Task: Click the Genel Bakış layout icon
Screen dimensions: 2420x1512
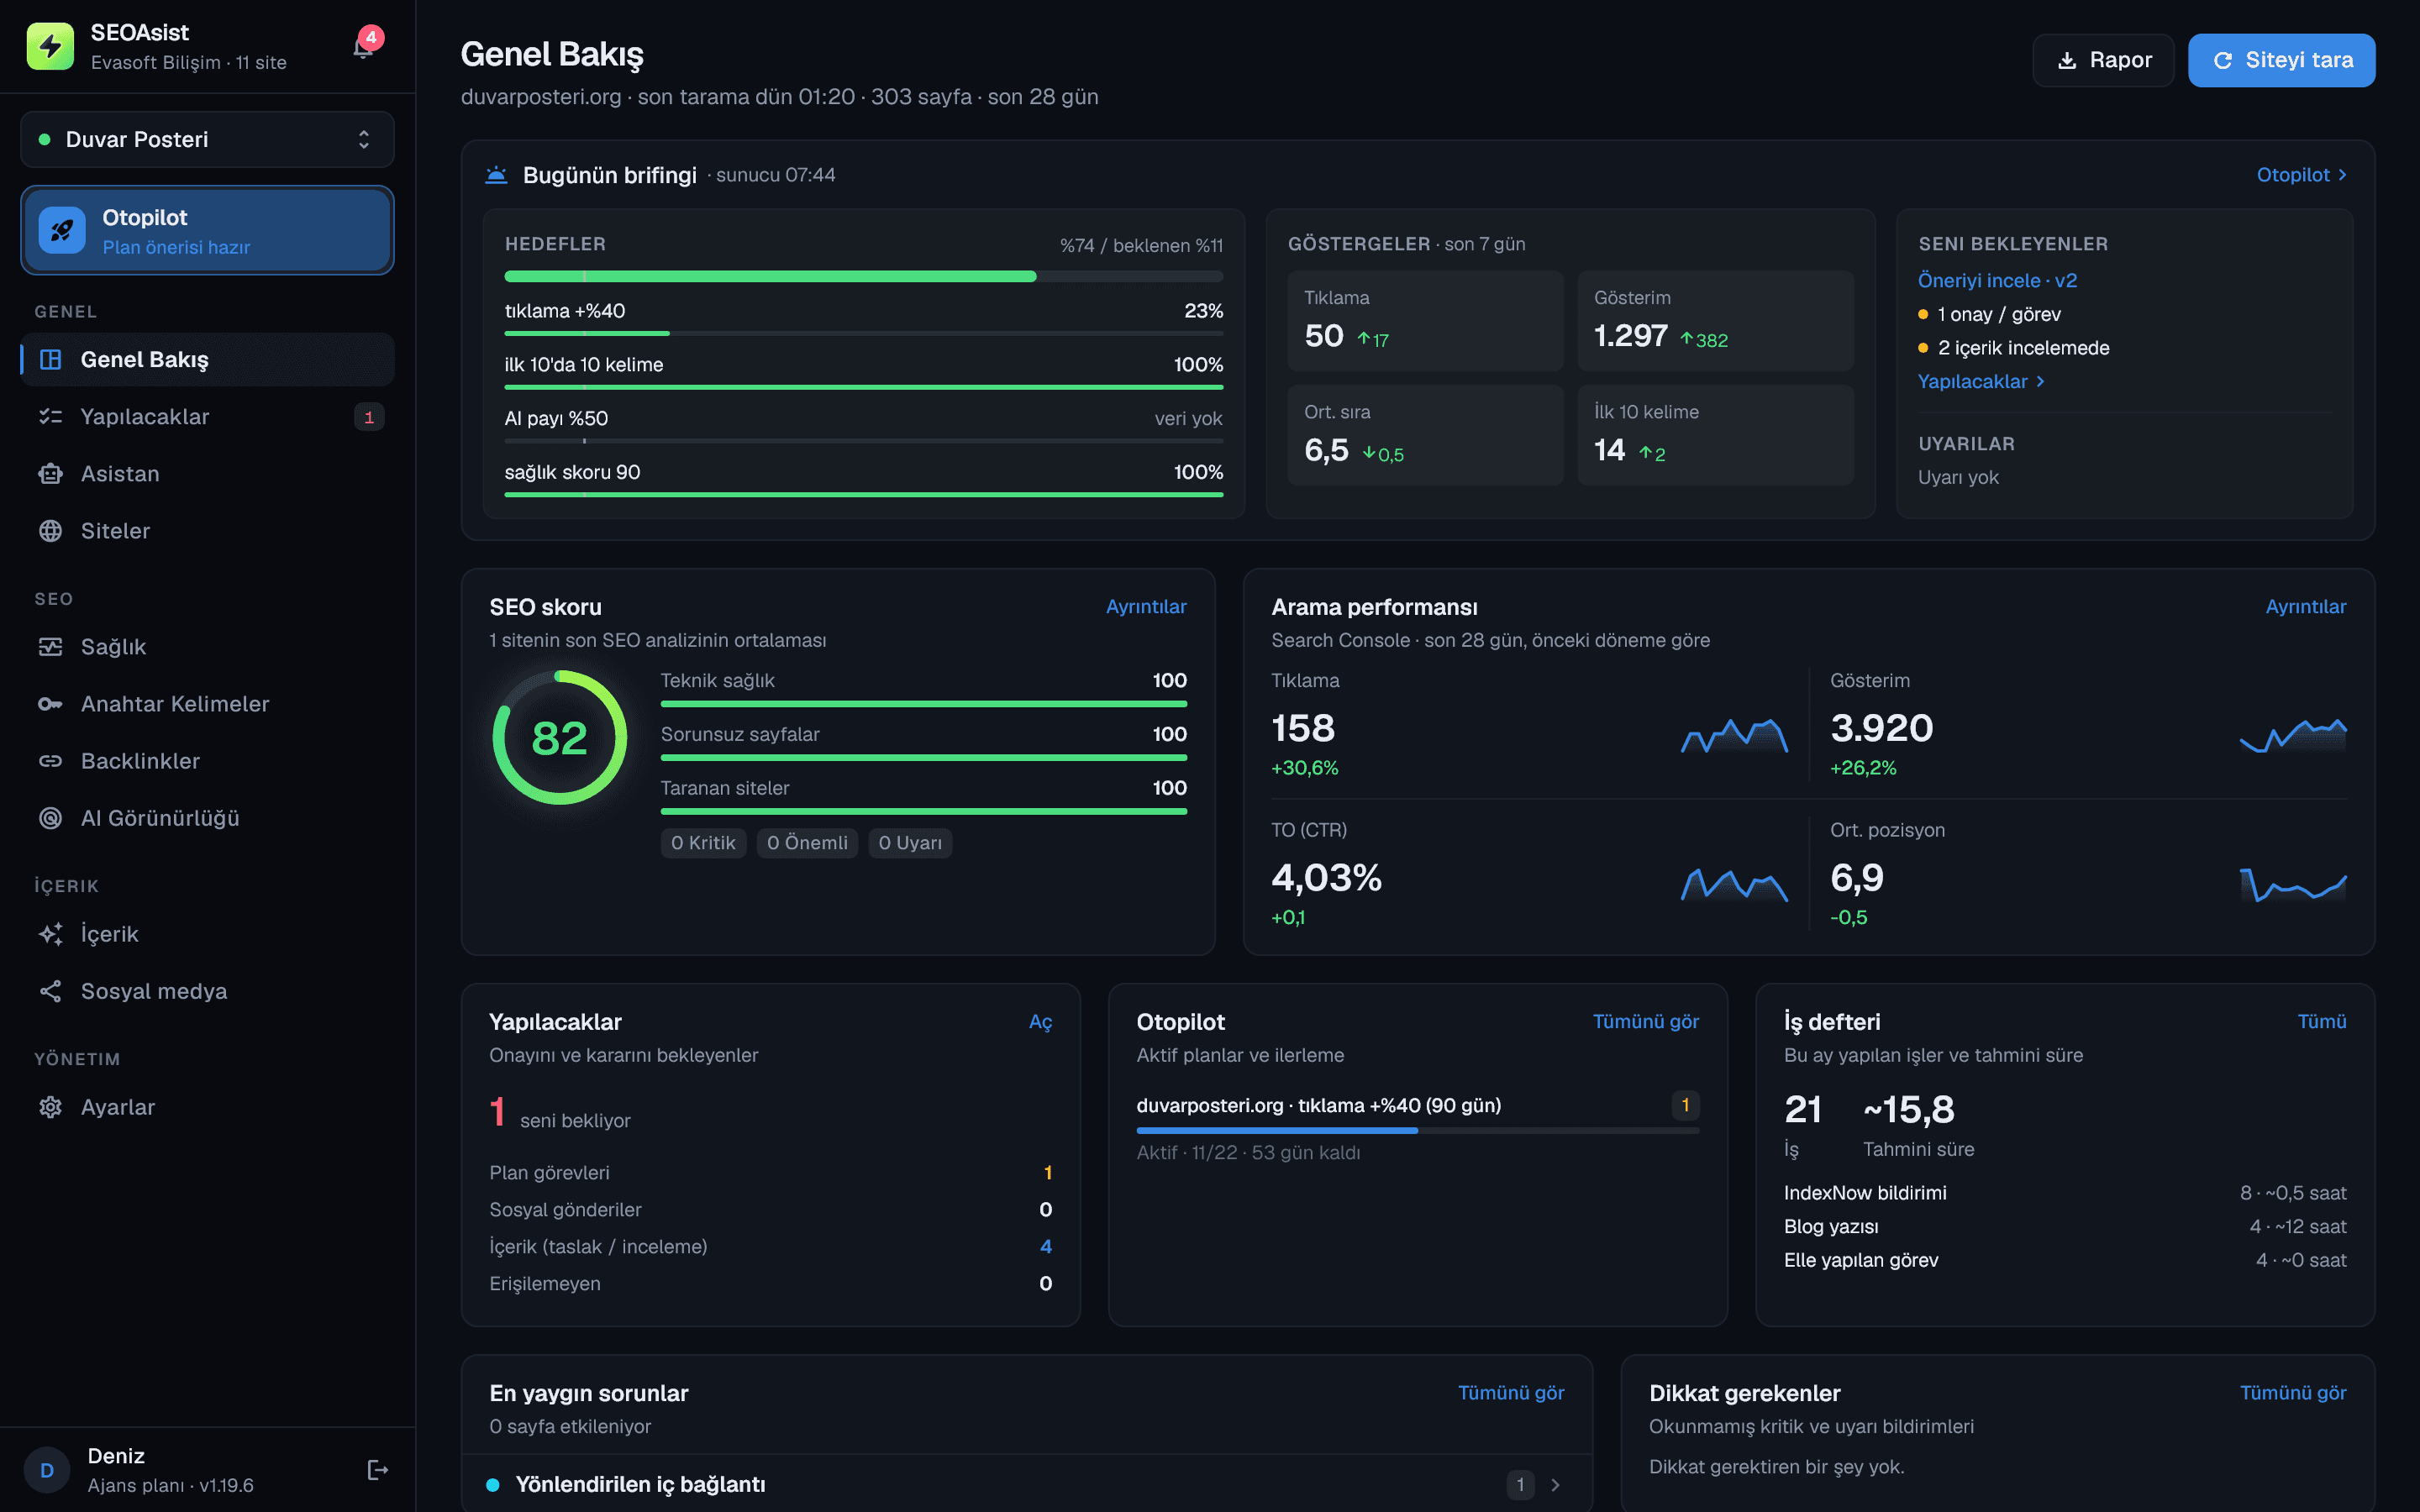Action: tap(50, 359)
